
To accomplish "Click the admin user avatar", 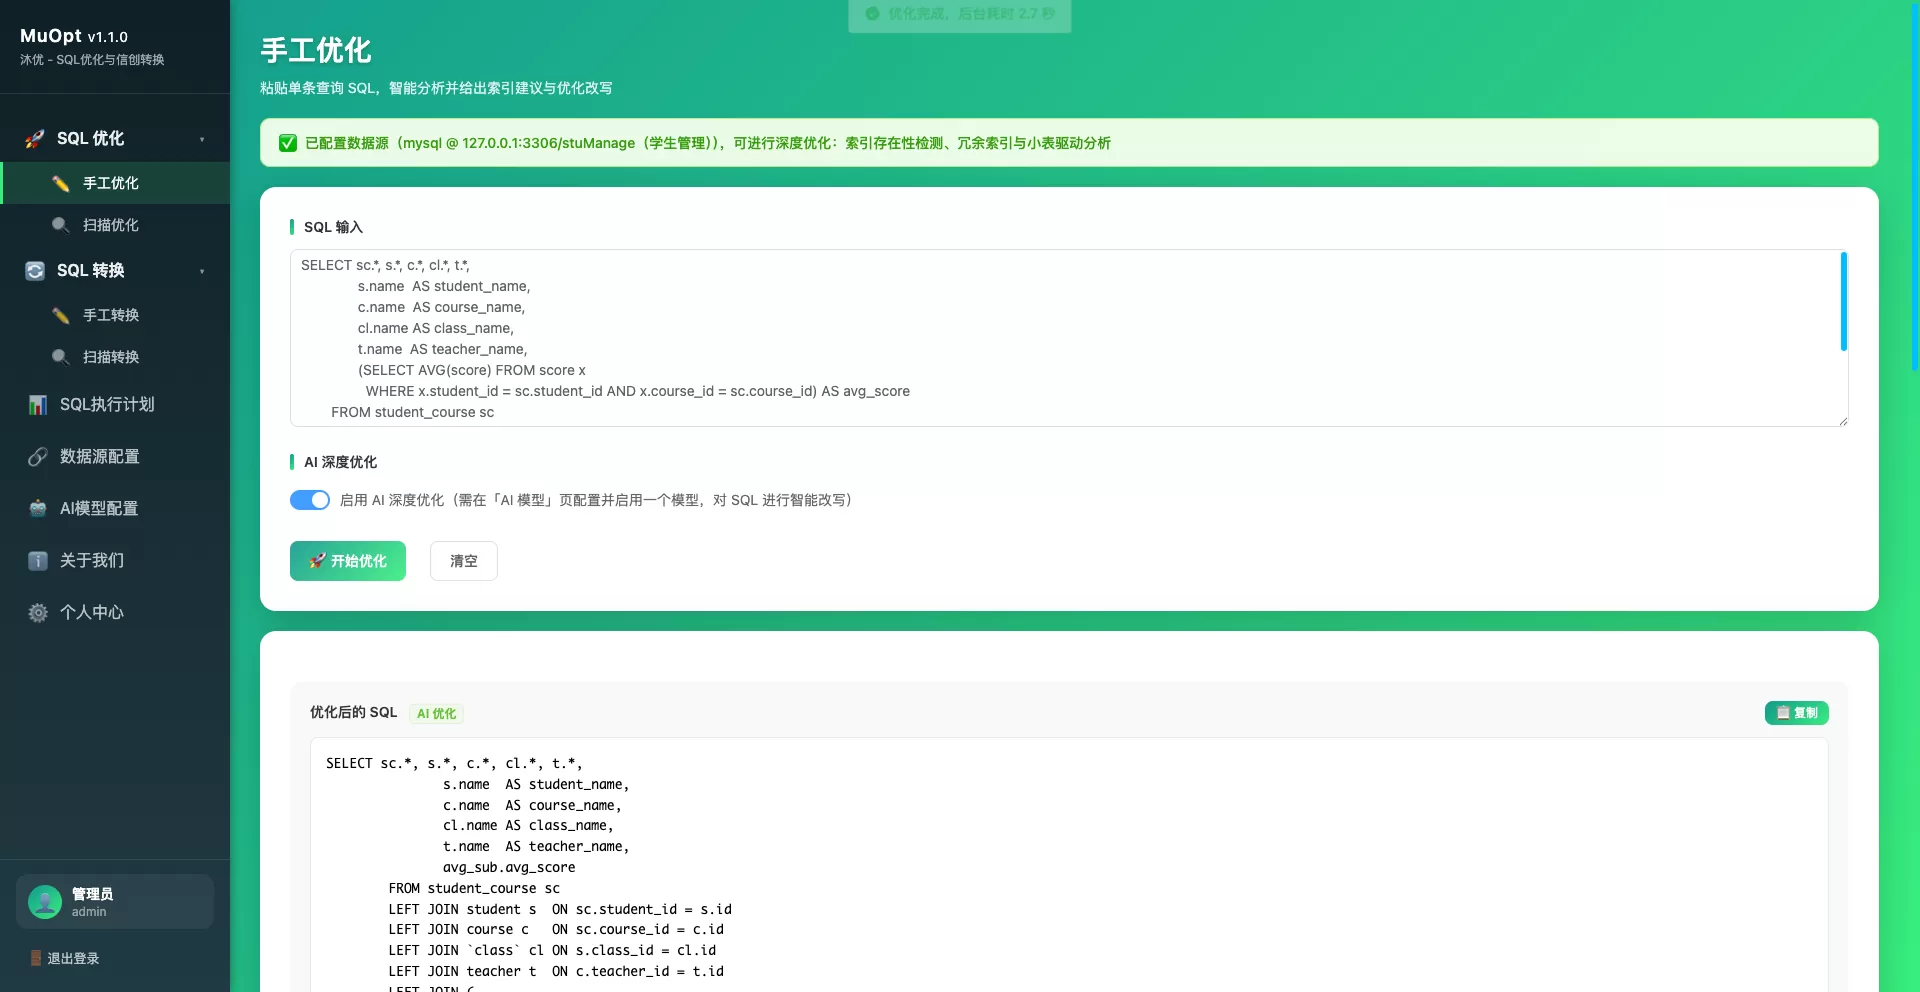I will point(45,902).
